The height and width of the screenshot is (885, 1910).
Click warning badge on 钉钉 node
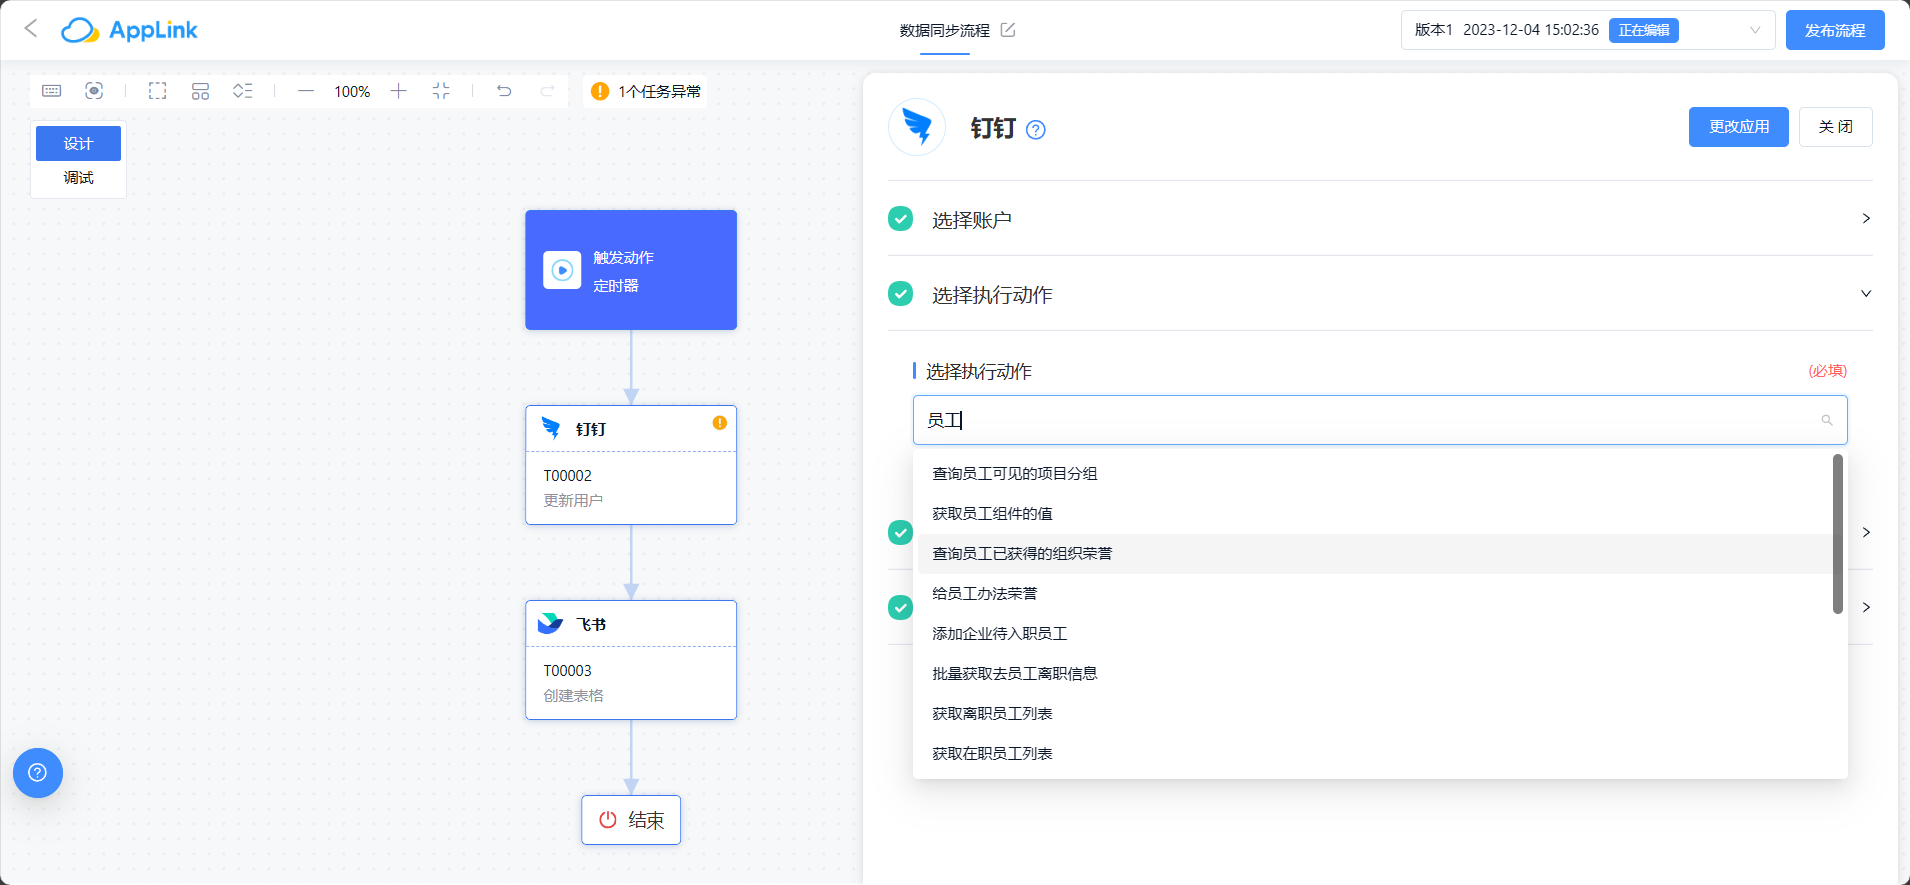[720, 423]
